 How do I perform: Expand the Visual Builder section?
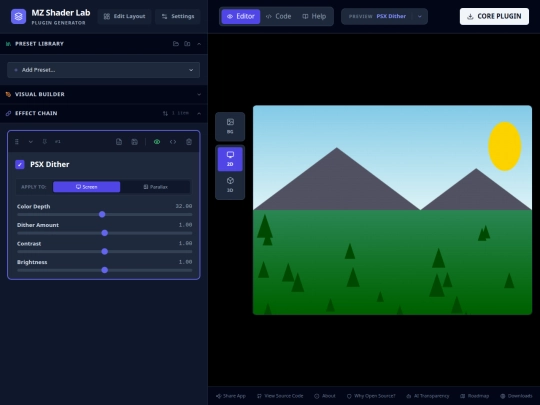click(199, 94)
